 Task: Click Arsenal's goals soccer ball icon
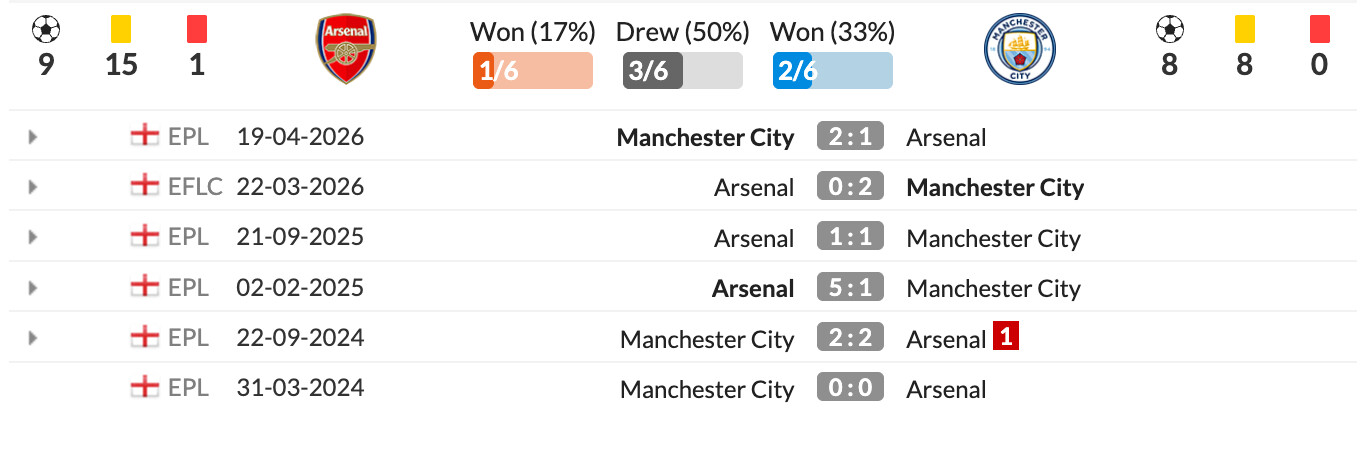[x=46, y=30]
